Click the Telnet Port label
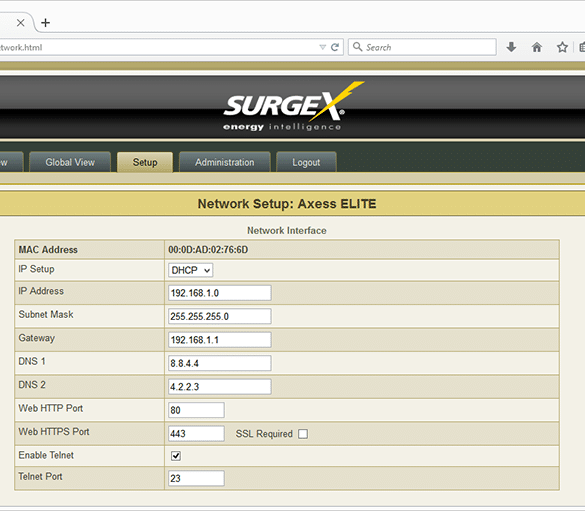The width and height of the screenshot is (585, 511). (40, 476)
